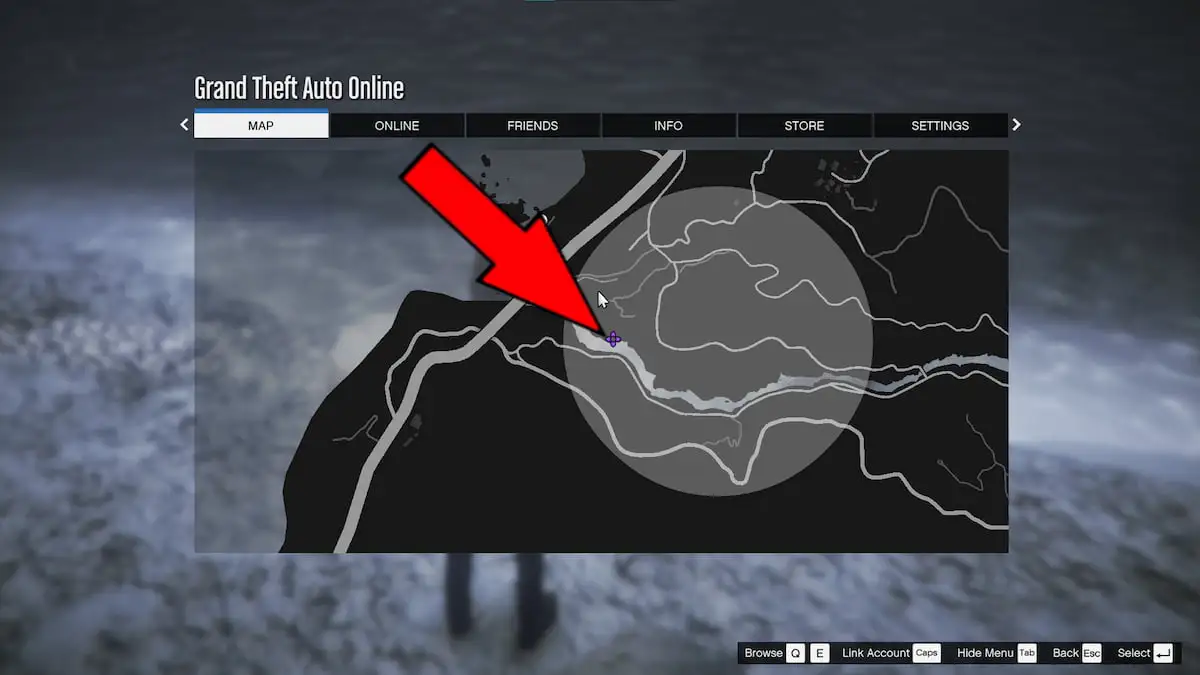This screenshot has height=675, width=1200.
Task: Click the Back label in the bottom bar
Action: [1065, 653]
